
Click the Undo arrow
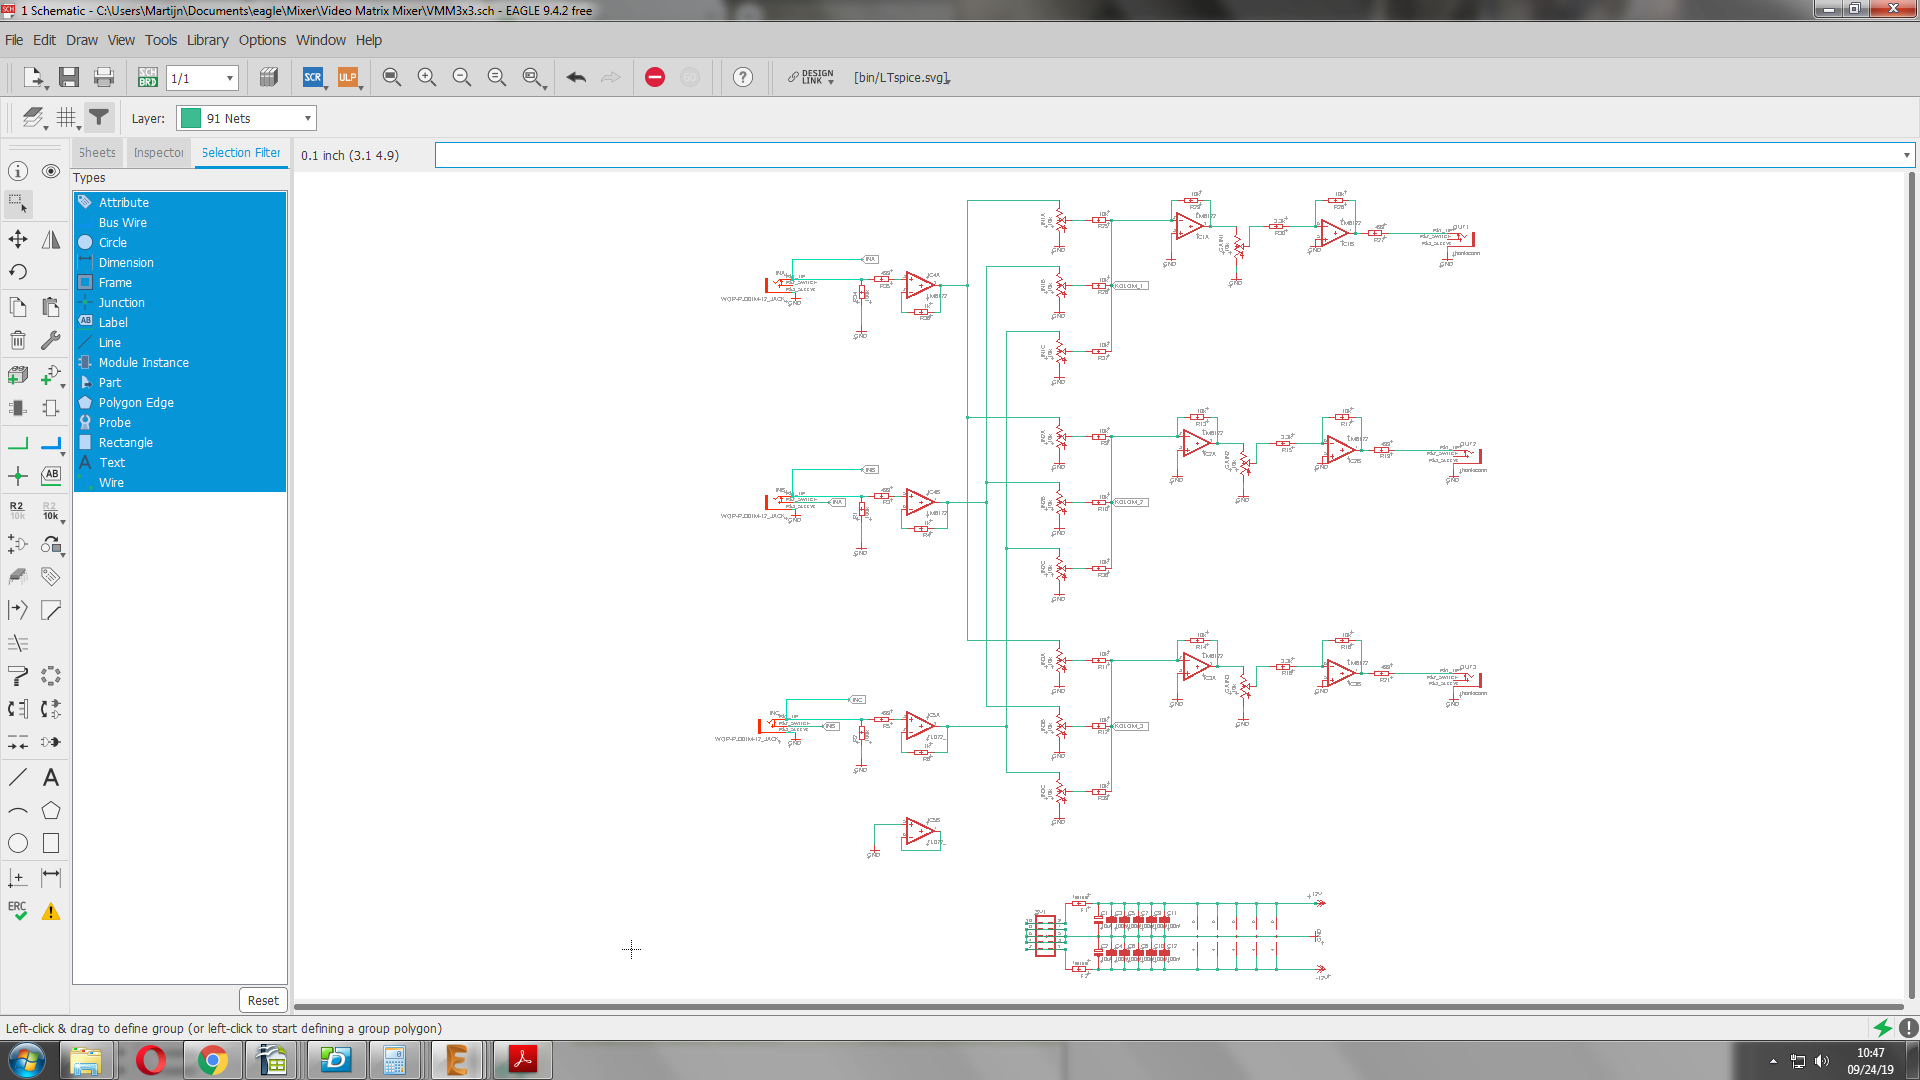(576, 77)
